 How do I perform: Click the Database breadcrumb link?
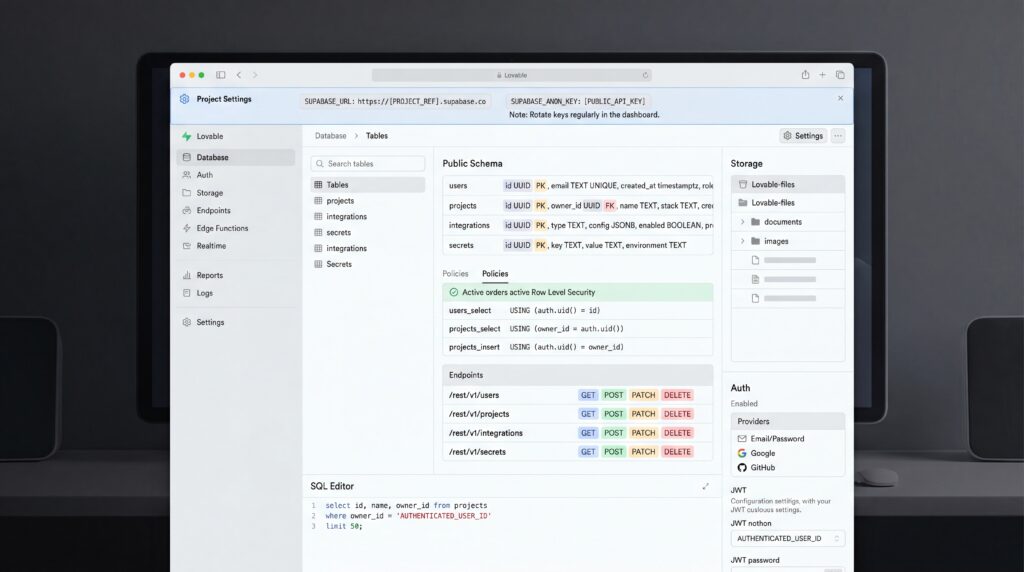[330, 136]
